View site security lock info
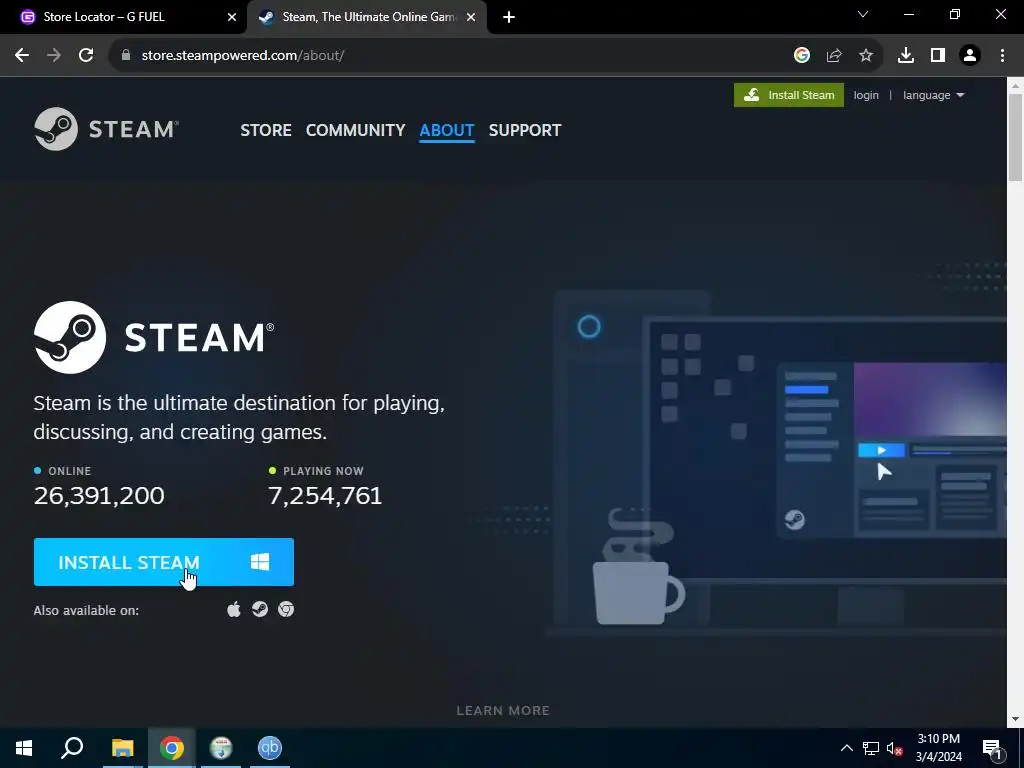The image size is (1024, 768). coord(126,56)
